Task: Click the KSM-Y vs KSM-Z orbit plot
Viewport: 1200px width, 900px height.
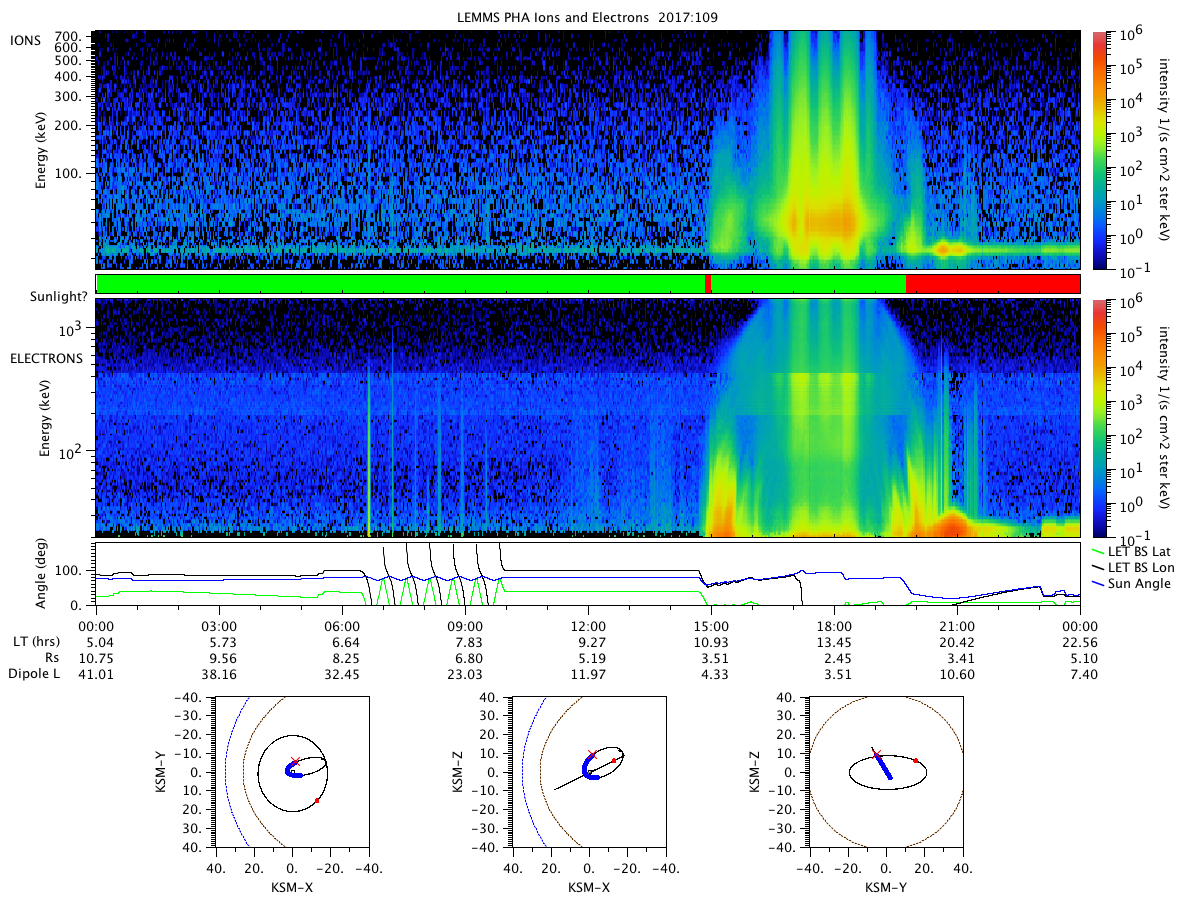Action: click(886, 771)
